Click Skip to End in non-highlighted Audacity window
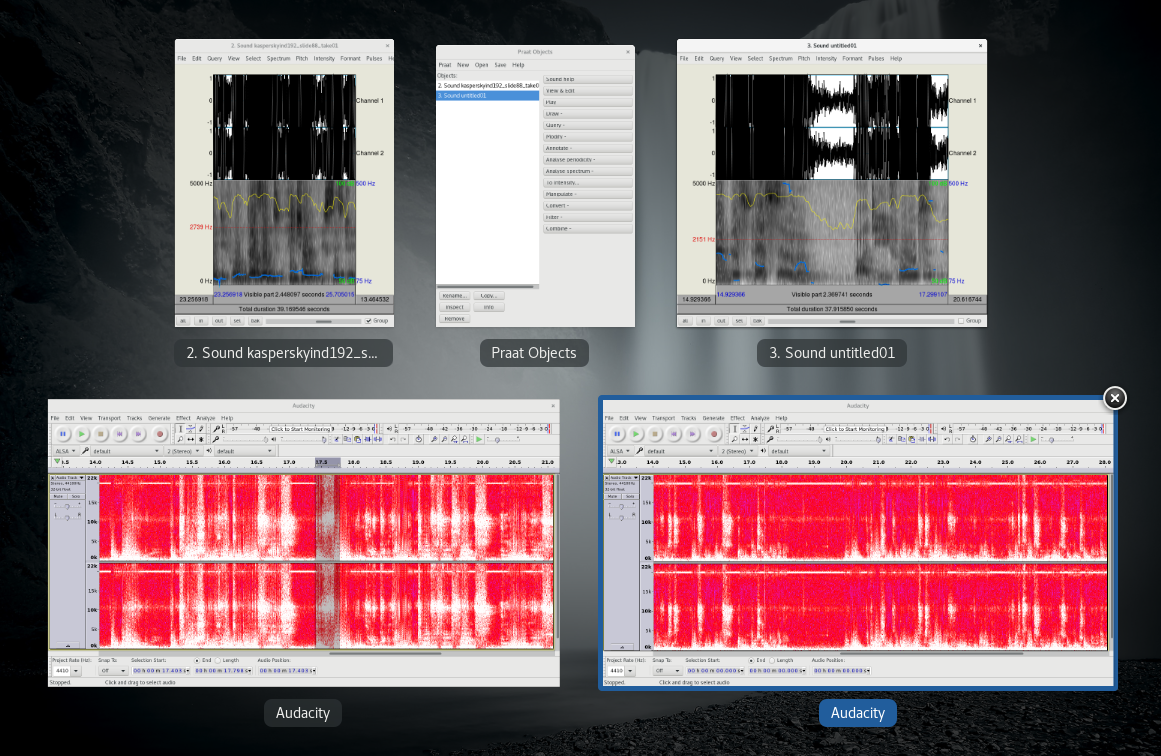Screen dimensions: 1161x756 coord(139,434)
